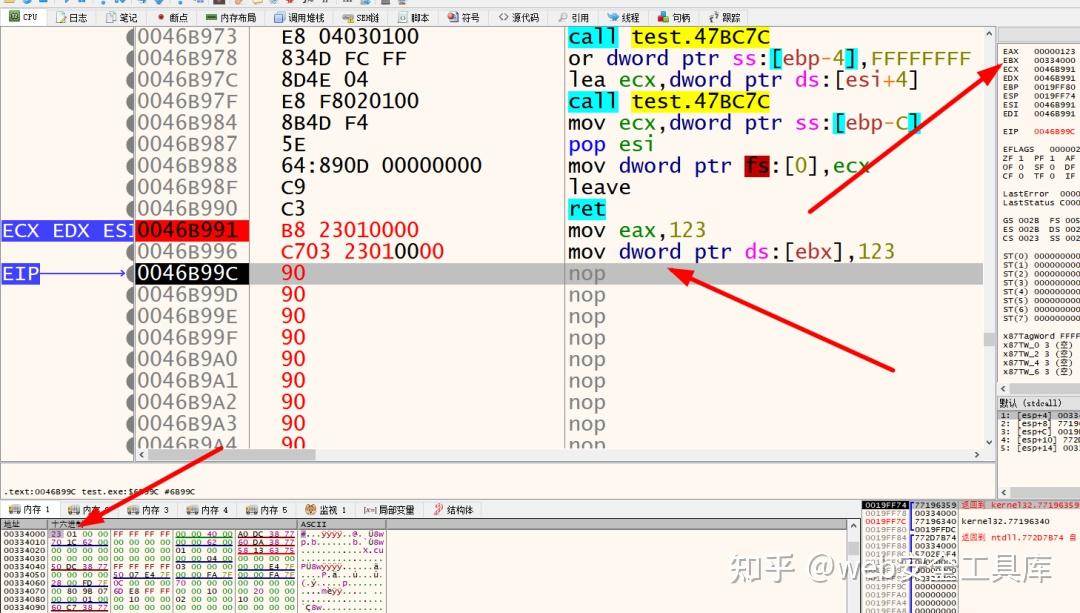
Task: Click address 0046B973 in disassembly
Action: pyautogui.click(x=187, y=37)
